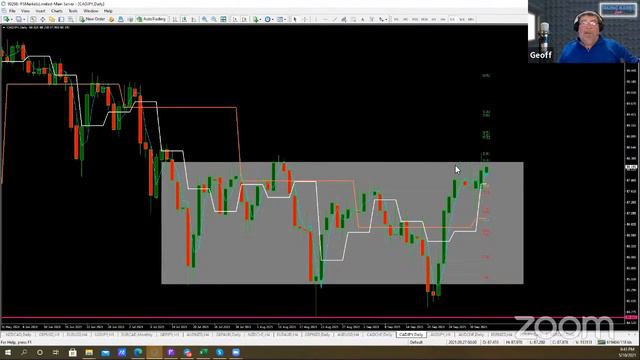Open the File menu
This screenshot has width=640, height=360.
[x=12, y=11]
